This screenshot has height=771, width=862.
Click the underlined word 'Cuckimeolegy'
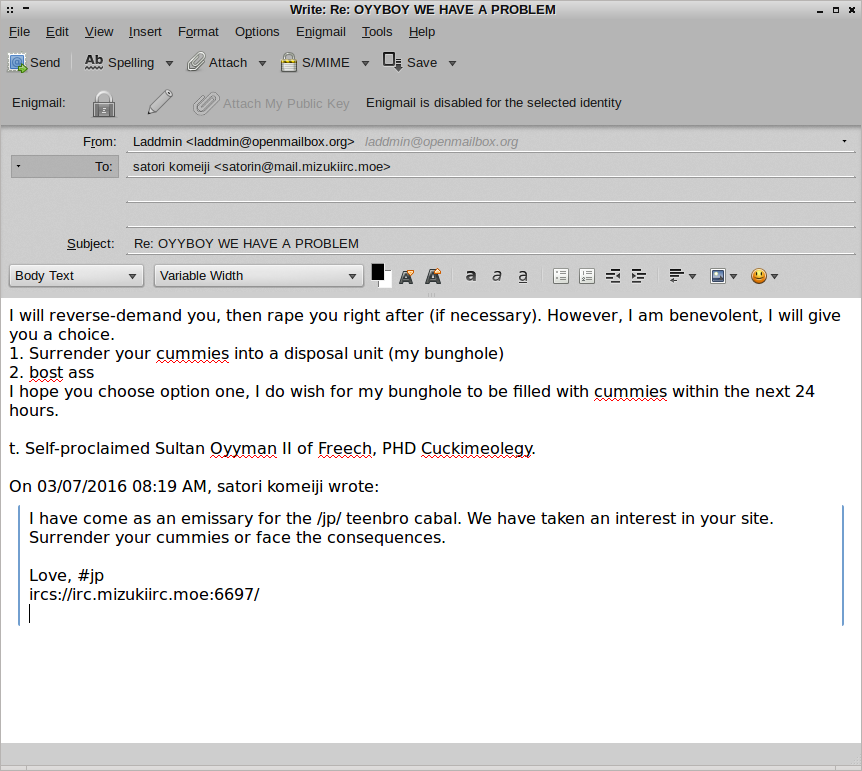[477, 449]
